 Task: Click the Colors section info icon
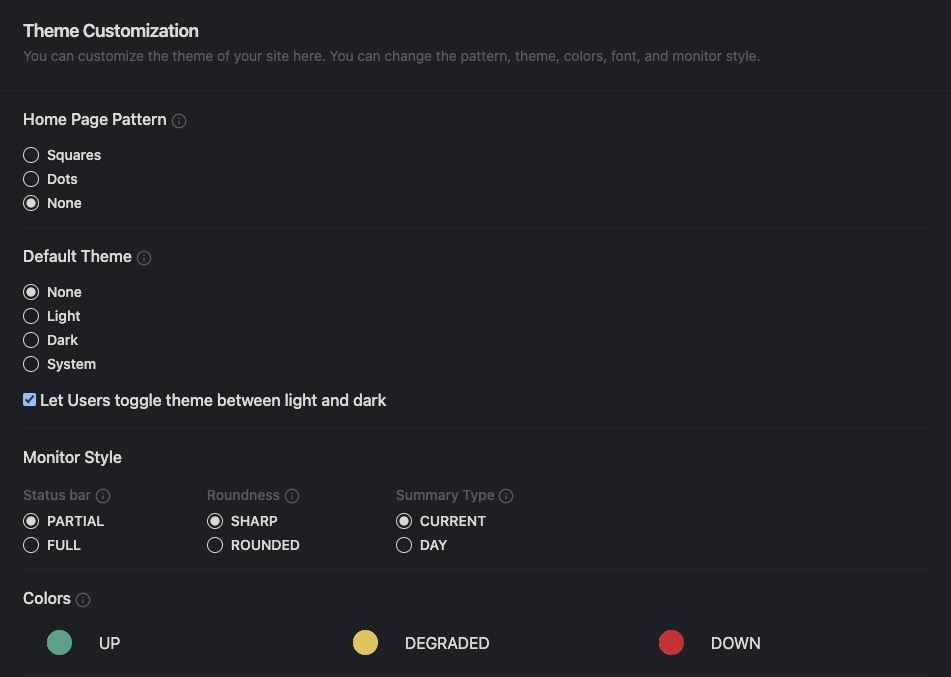click(84, 599)
